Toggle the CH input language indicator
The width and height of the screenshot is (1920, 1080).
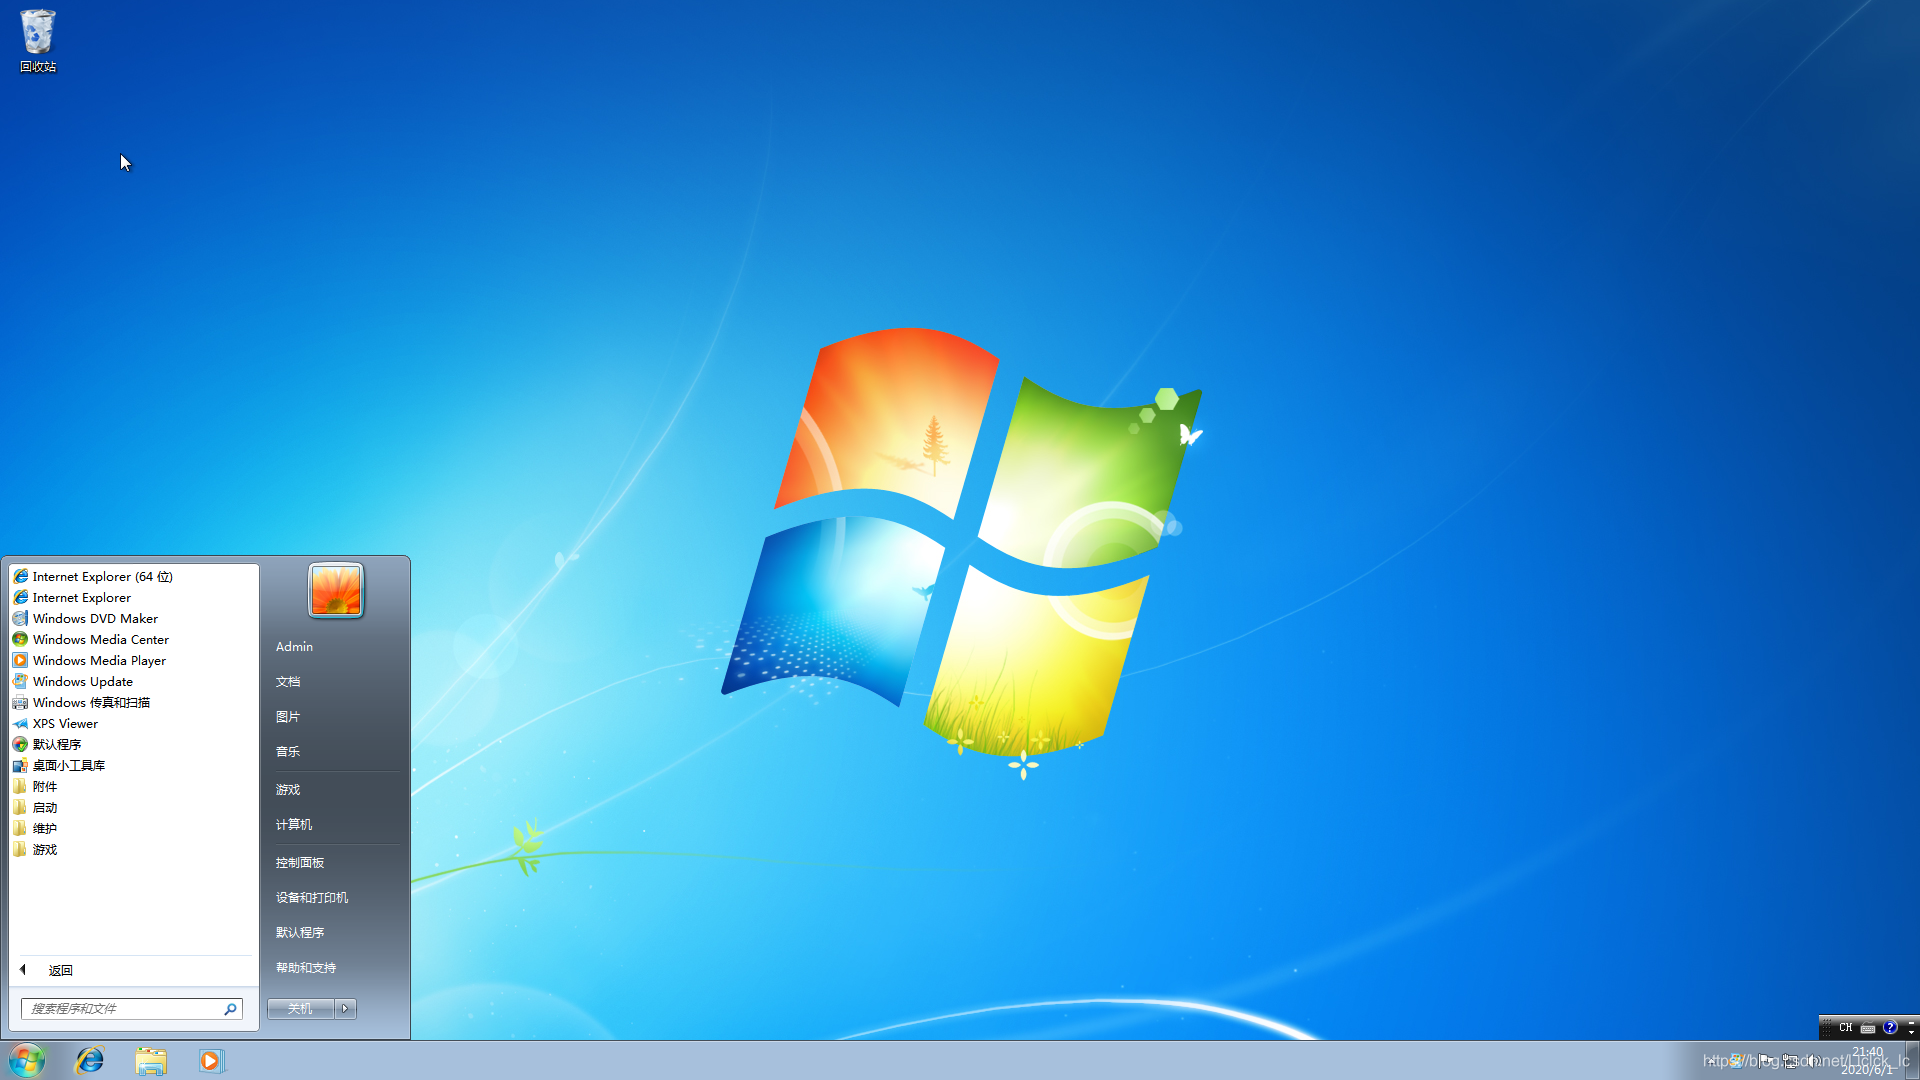(1846, 1027)
